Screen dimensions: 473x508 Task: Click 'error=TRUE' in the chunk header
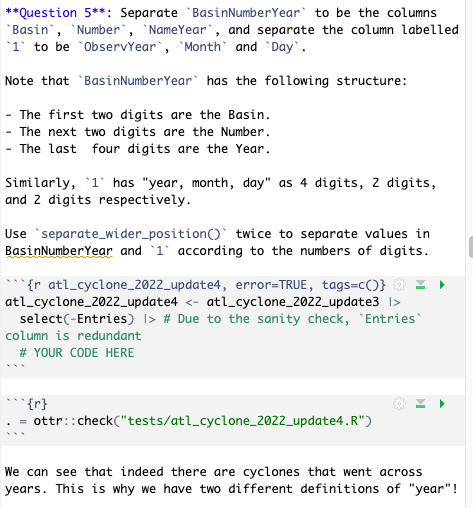[x=271, y=285]
